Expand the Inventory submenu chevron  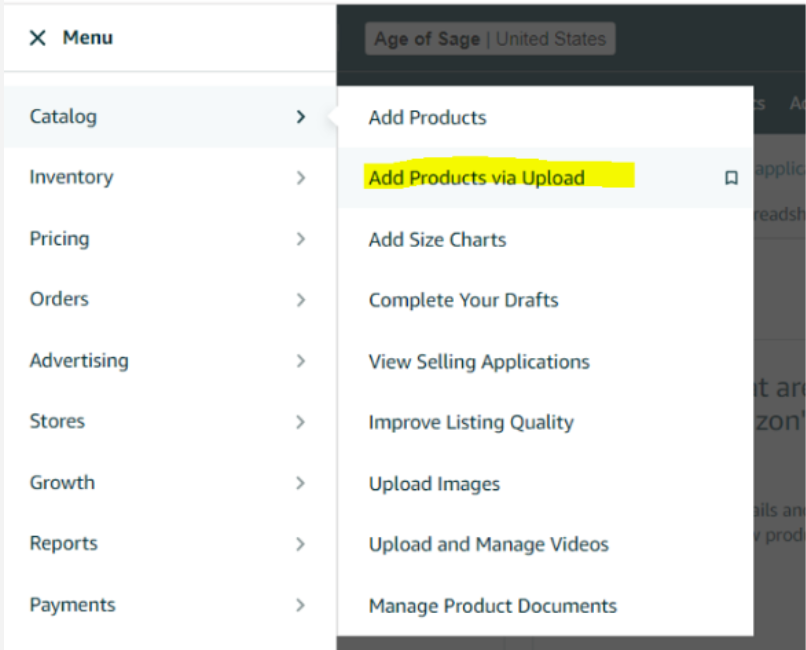pyautogui.click(x=300, y=178)
